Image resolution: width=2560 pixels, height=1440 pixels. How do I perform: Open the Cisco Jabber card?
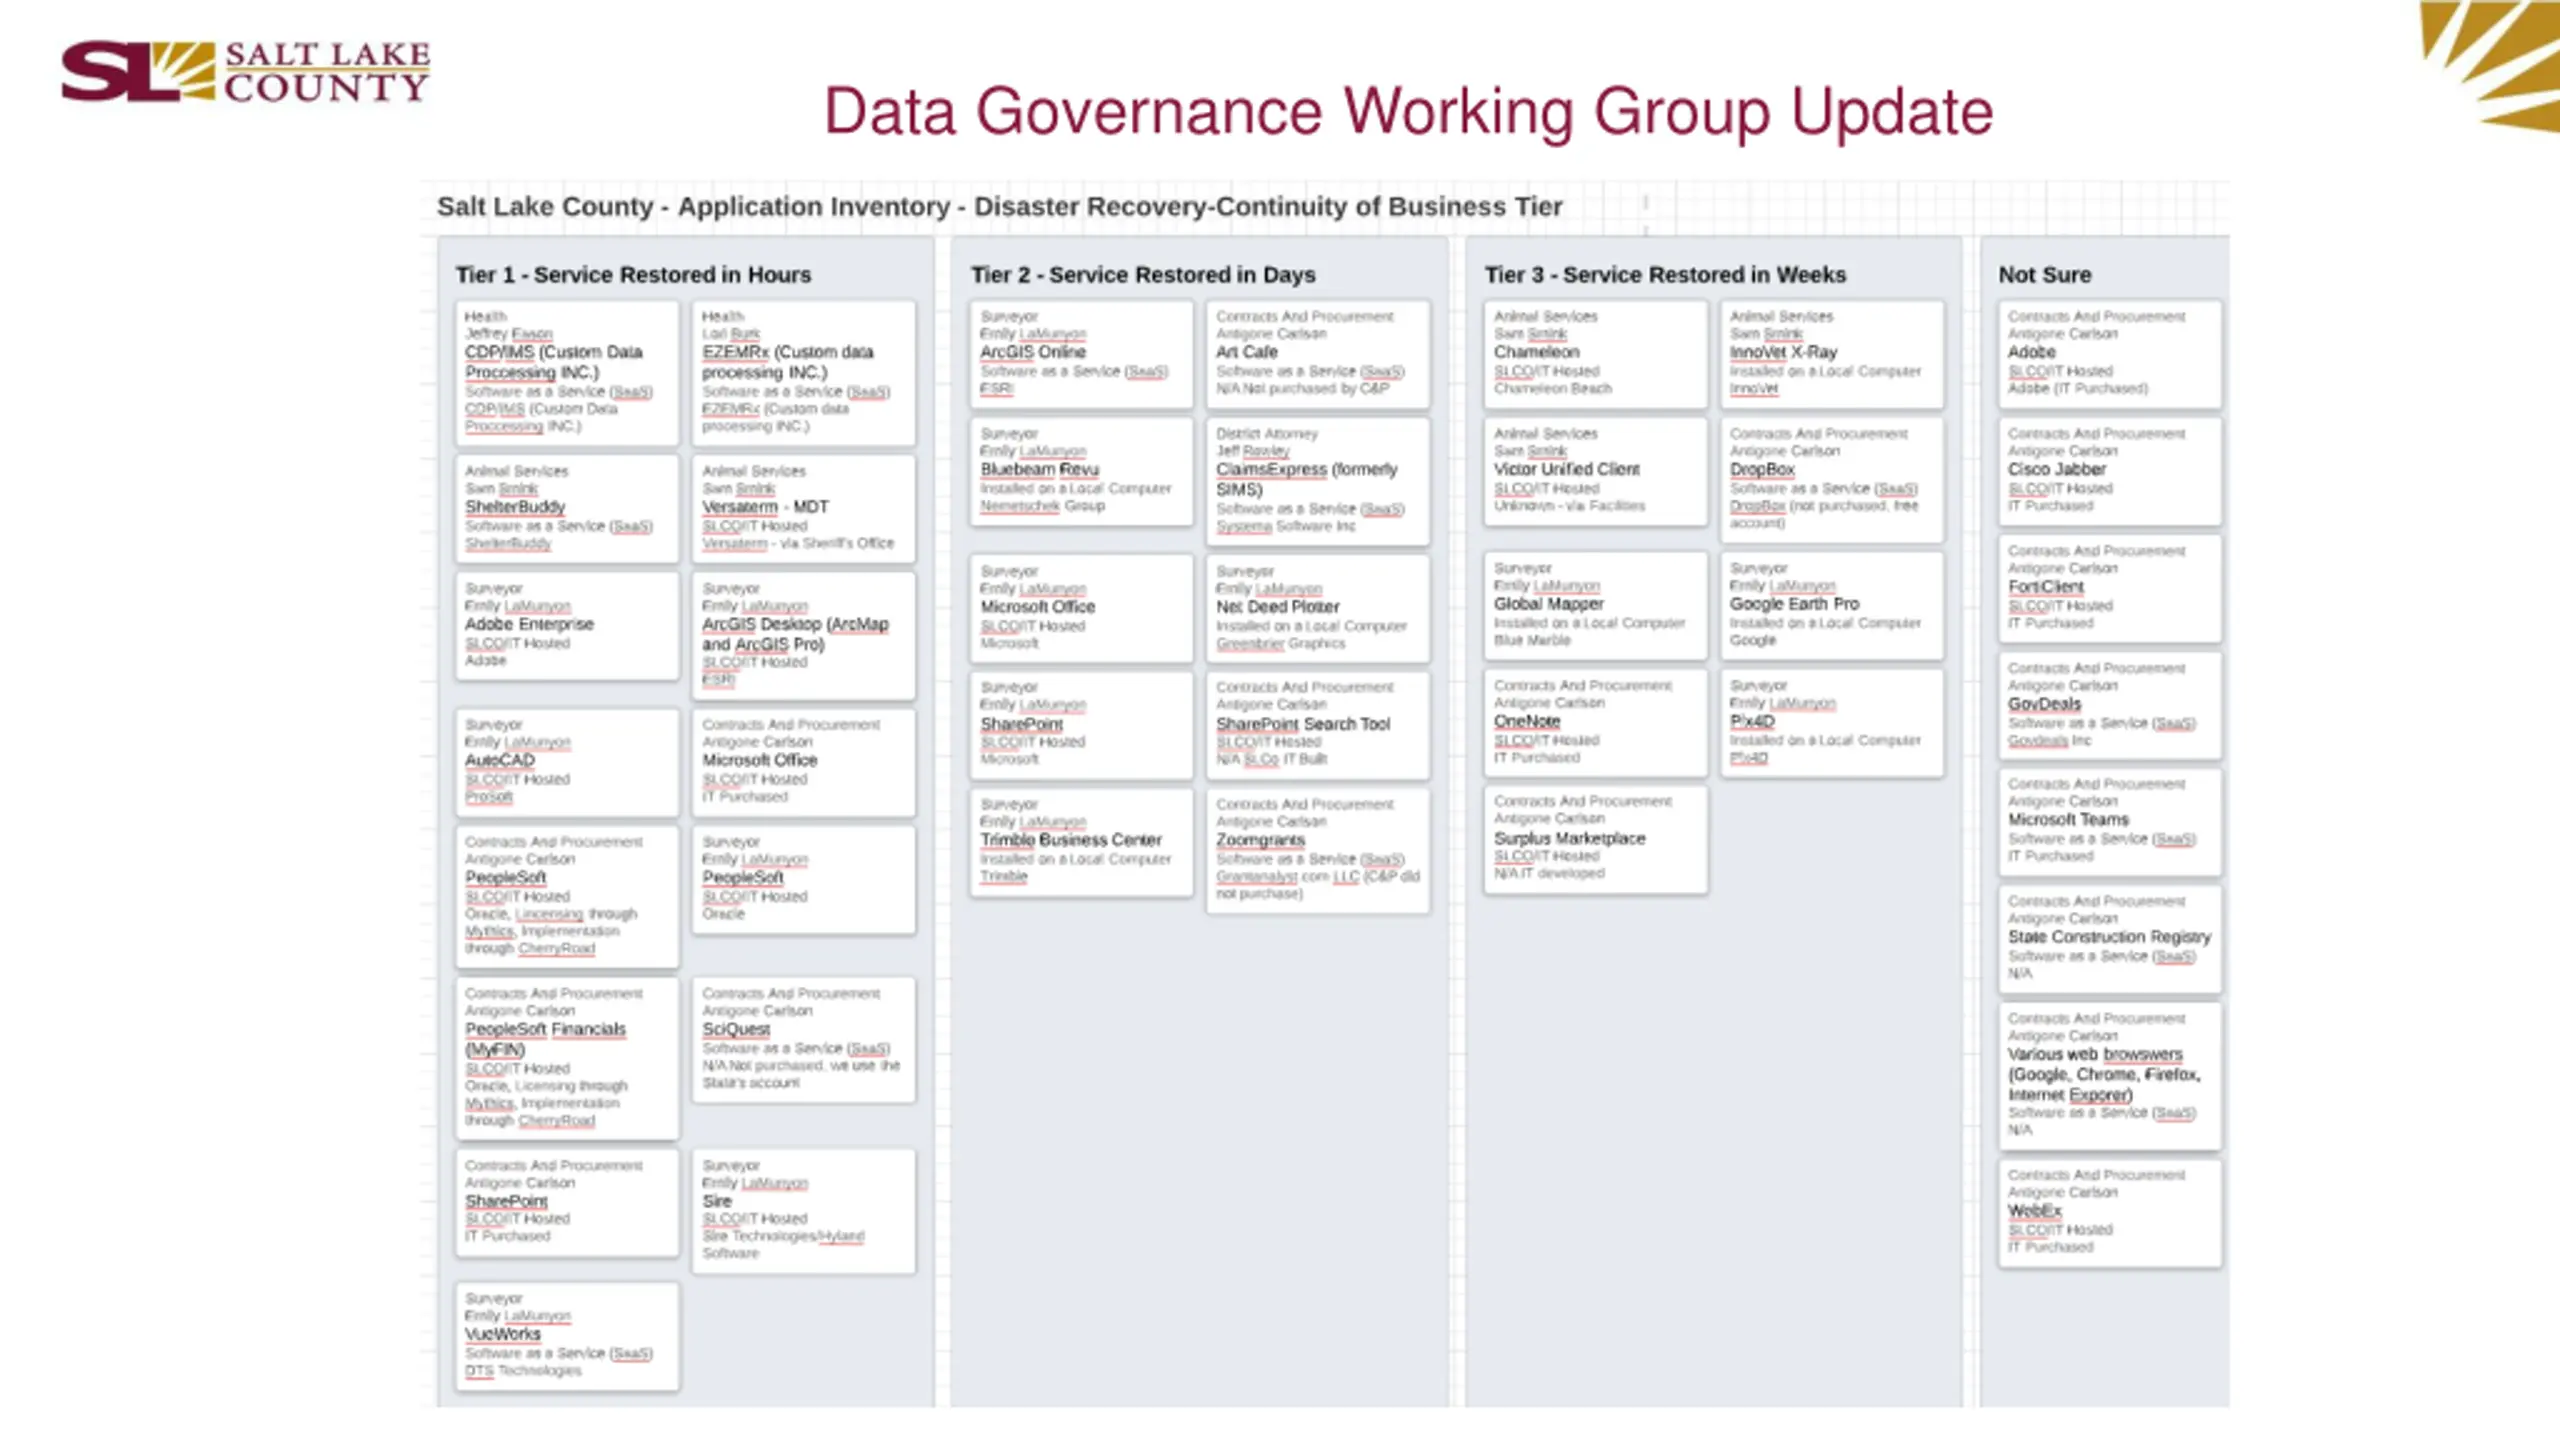click(2110, 472)
